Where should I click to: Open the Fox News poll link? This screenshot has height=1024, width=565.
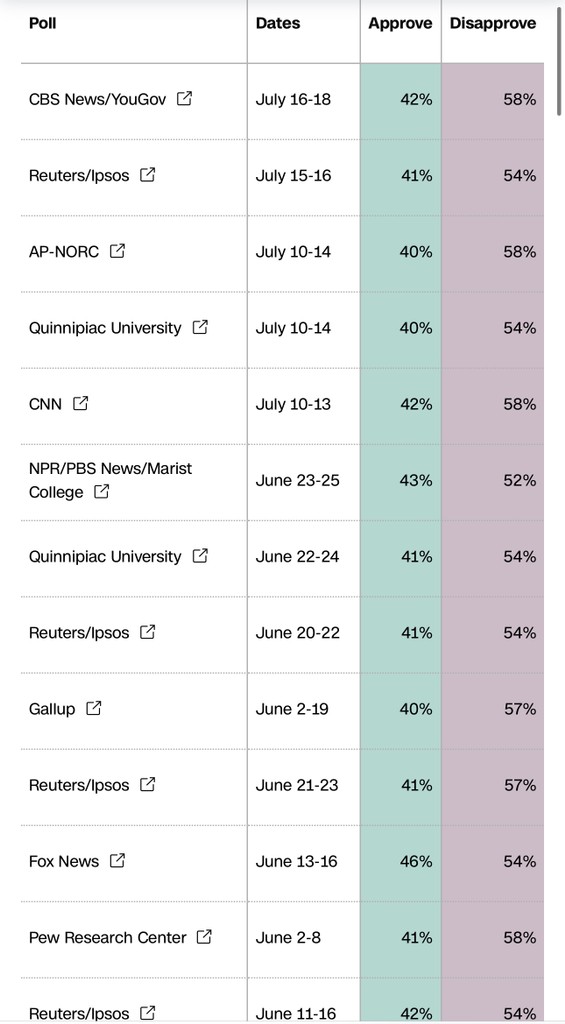click(64, 861)
